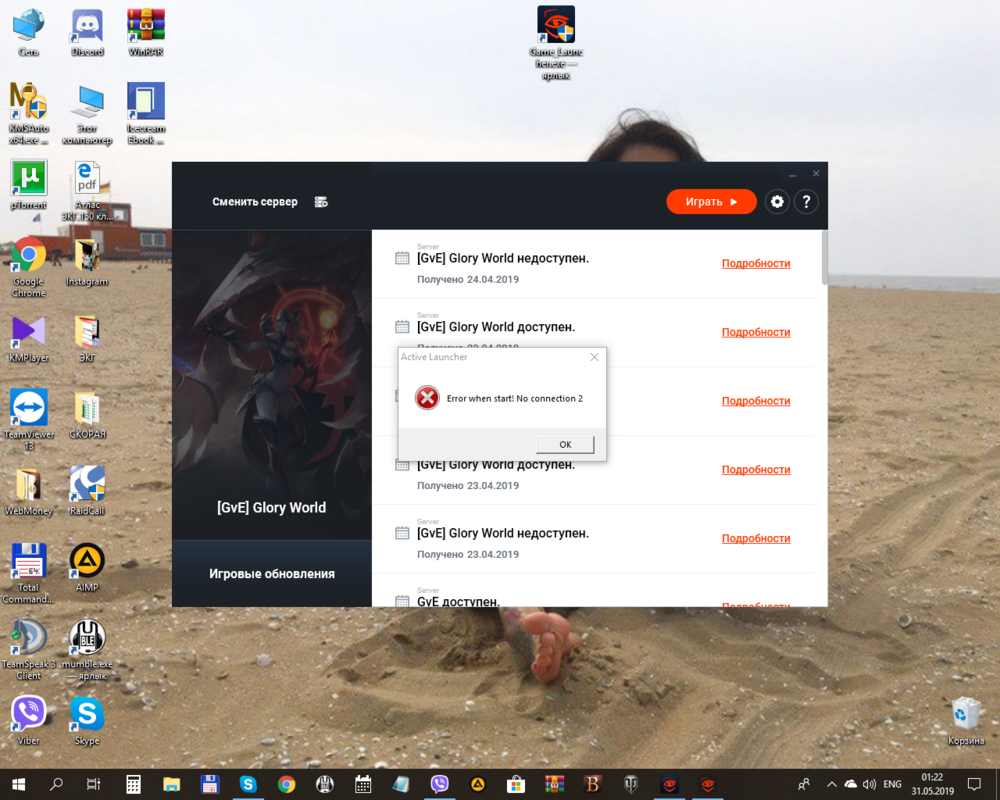The width and height of the screenshot is (1000, 800).
Task: Click server list icon beside Сменить сервер
Action: tap(321, 202)
